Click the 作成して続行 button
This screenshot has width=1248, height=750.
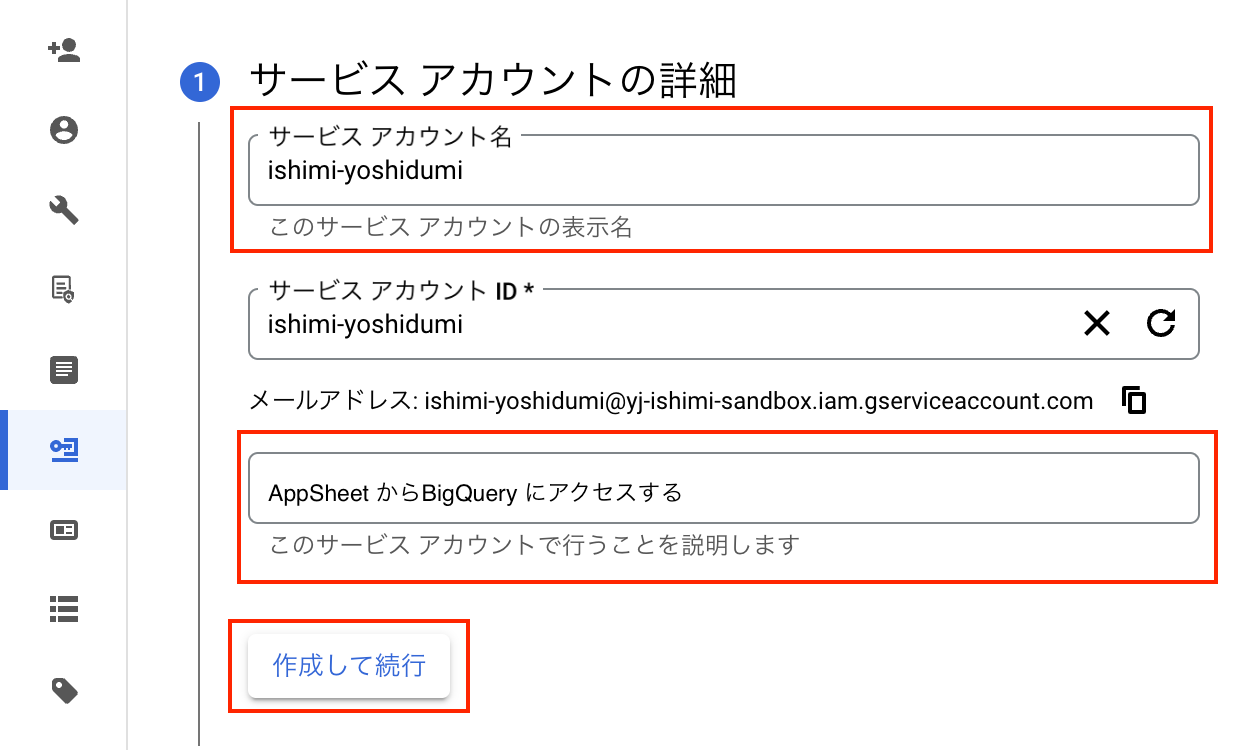[x=348, y=665]
